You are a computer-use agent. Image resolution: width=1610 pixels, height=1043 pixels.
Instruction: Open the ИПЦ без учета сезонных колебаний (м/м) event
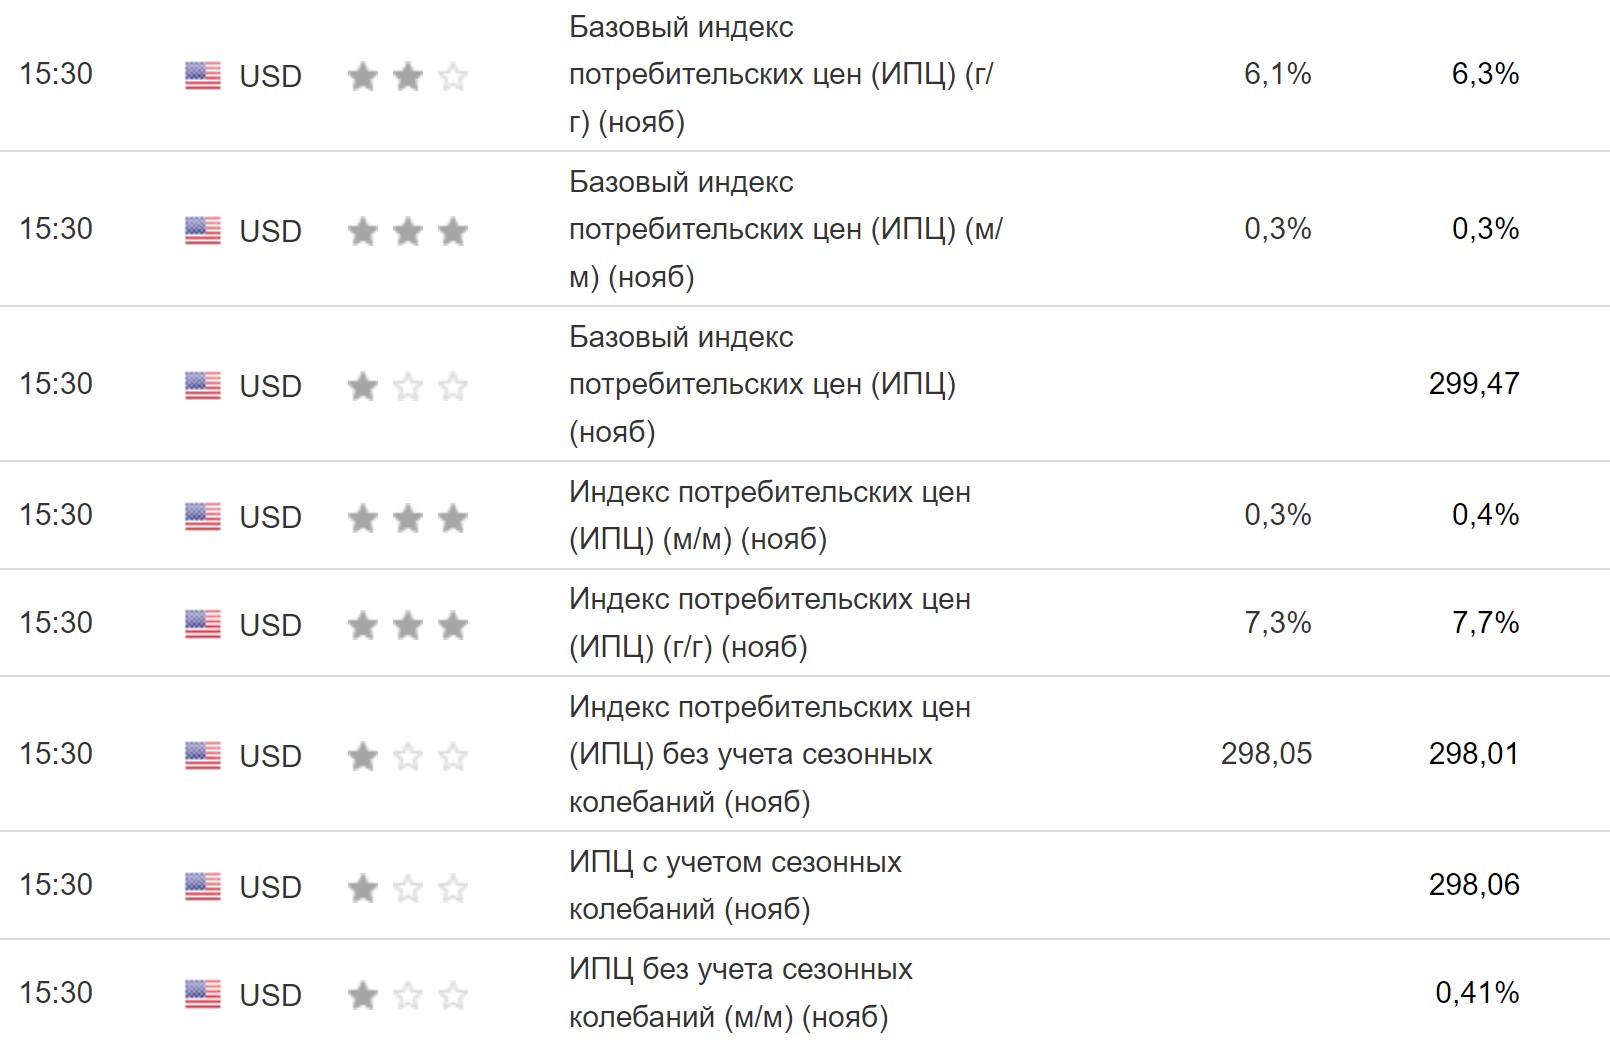pos(740,993)
